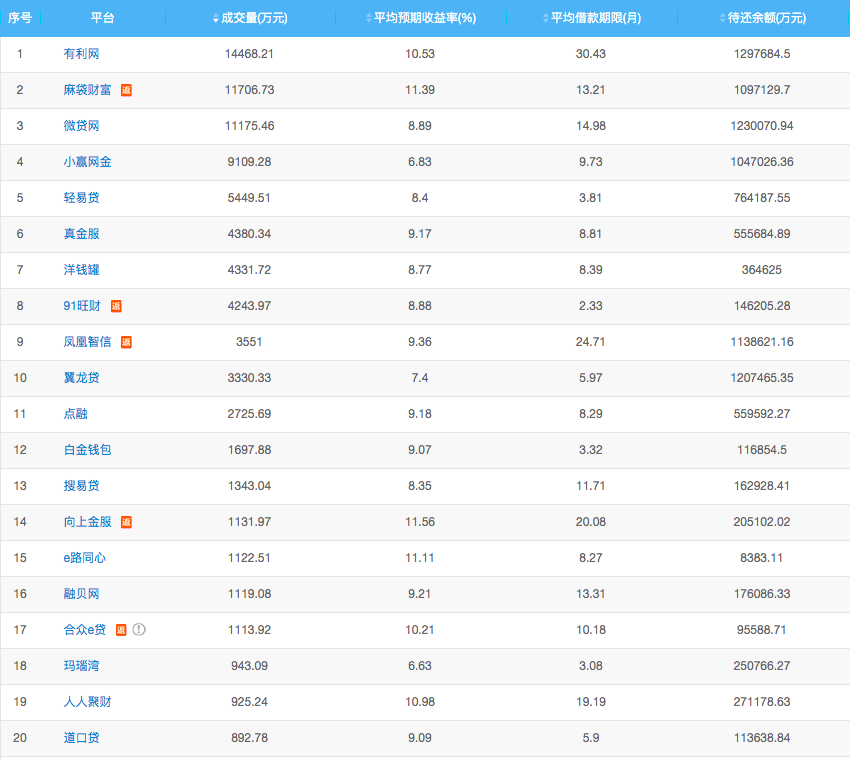Screen dimensions: 850x760
Task: Click the orange 返 badge next to 向上金服
Action: point(126,522)
